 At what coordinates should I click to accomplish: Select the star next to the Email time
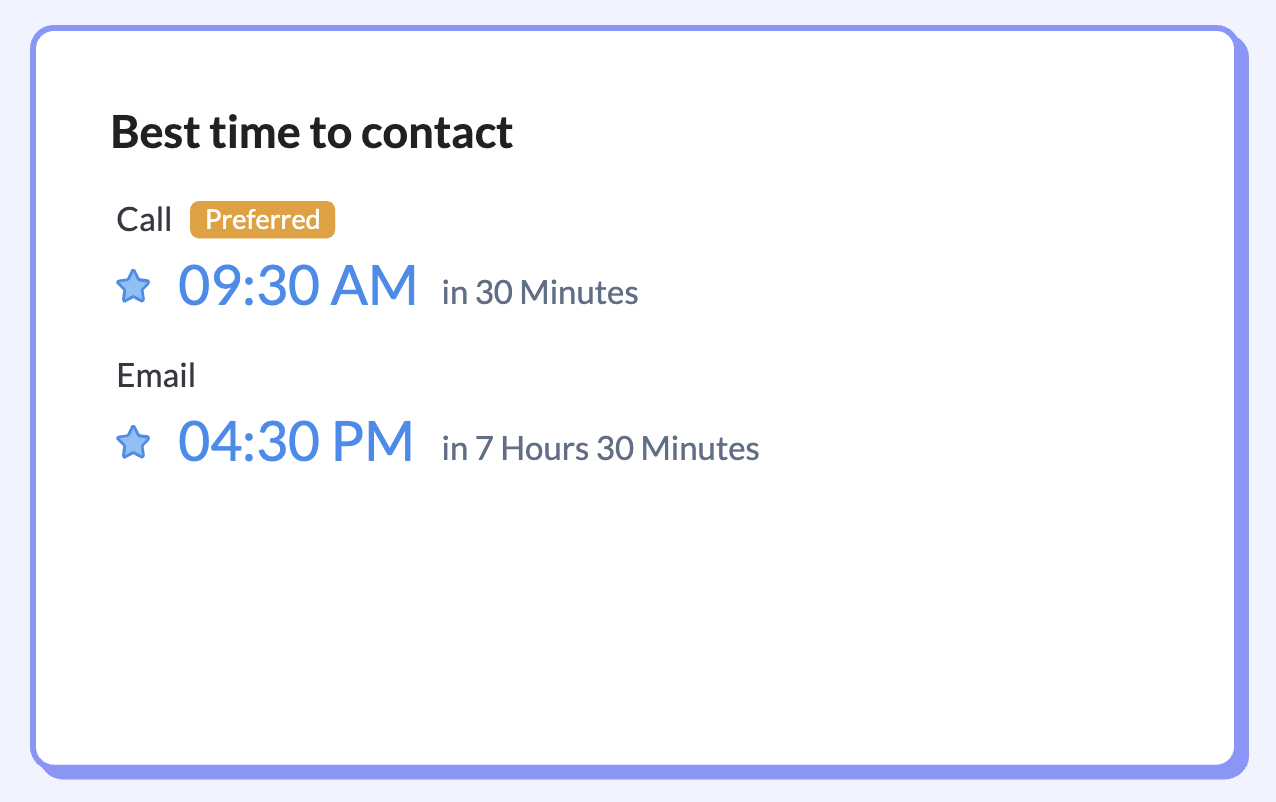133,442
